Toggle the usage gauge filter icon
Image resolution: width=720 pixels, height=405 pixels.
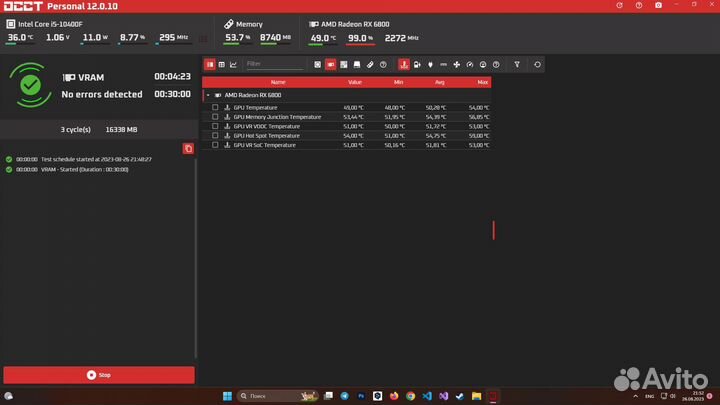point(470,65)
